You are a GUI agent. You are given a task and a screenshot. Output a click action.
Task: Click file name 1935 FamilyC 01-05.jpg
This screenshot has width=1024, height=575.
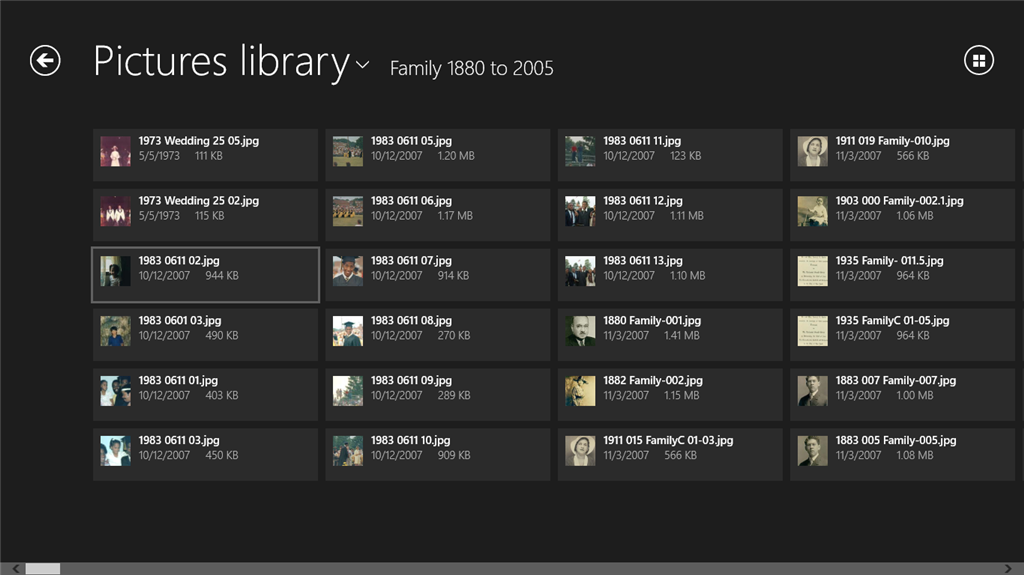893,321
